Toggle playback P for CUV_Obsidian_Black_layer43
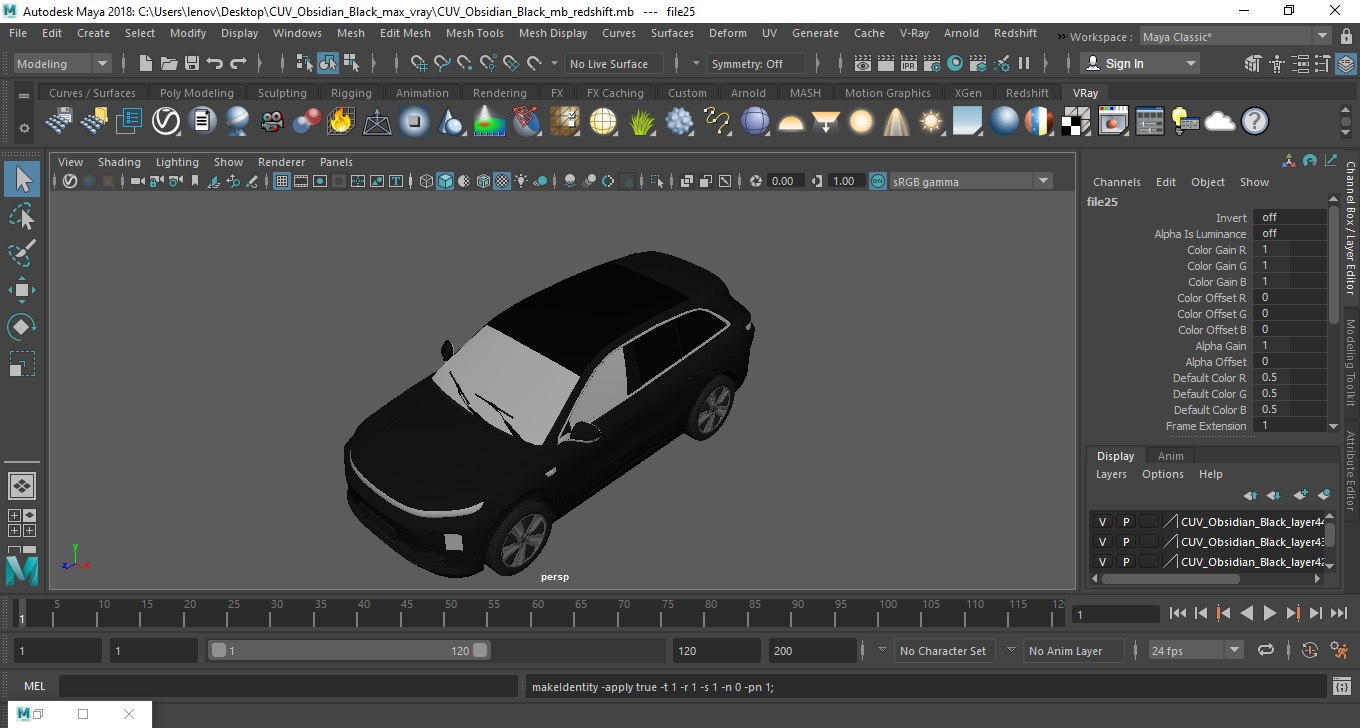This screenshot has width=1360, height=728. pos(1125,542)
